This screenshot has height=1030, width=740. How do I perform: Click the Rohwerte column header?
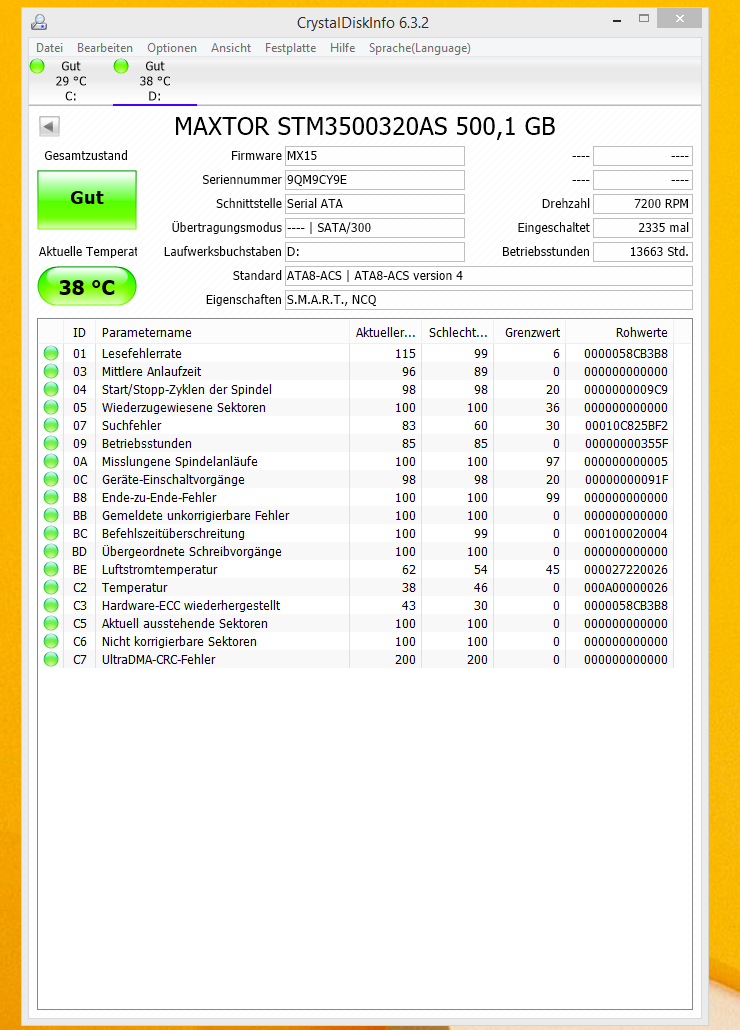click(x=620, y=332)
